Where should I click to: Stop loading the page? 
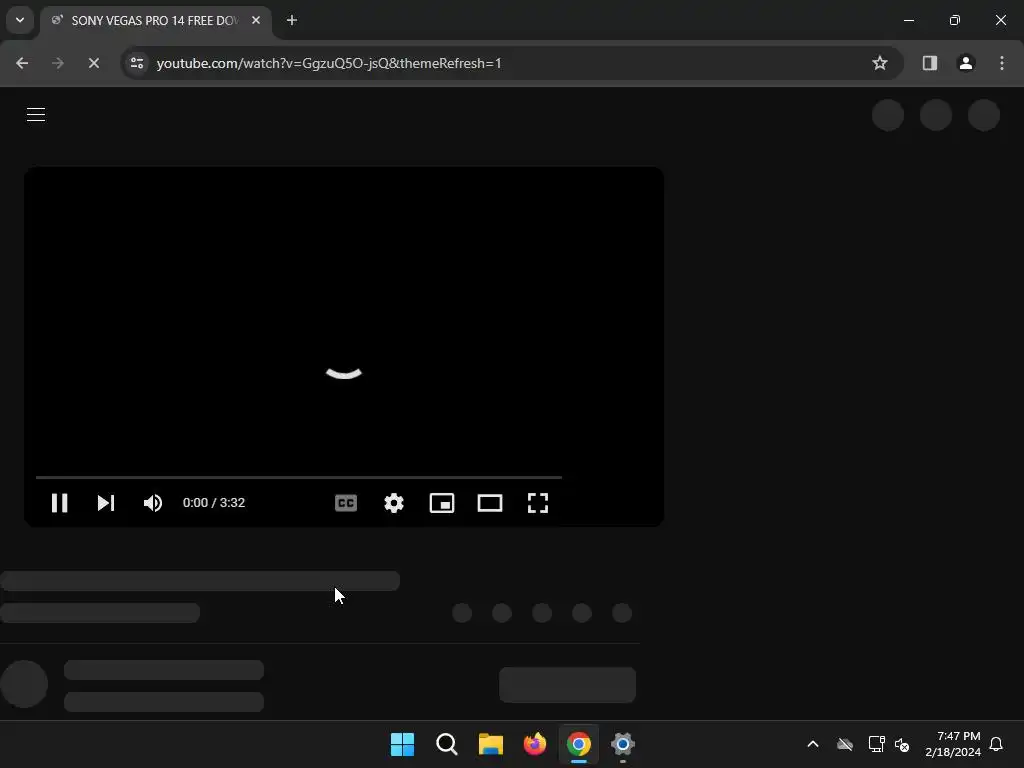pos(93,63)
